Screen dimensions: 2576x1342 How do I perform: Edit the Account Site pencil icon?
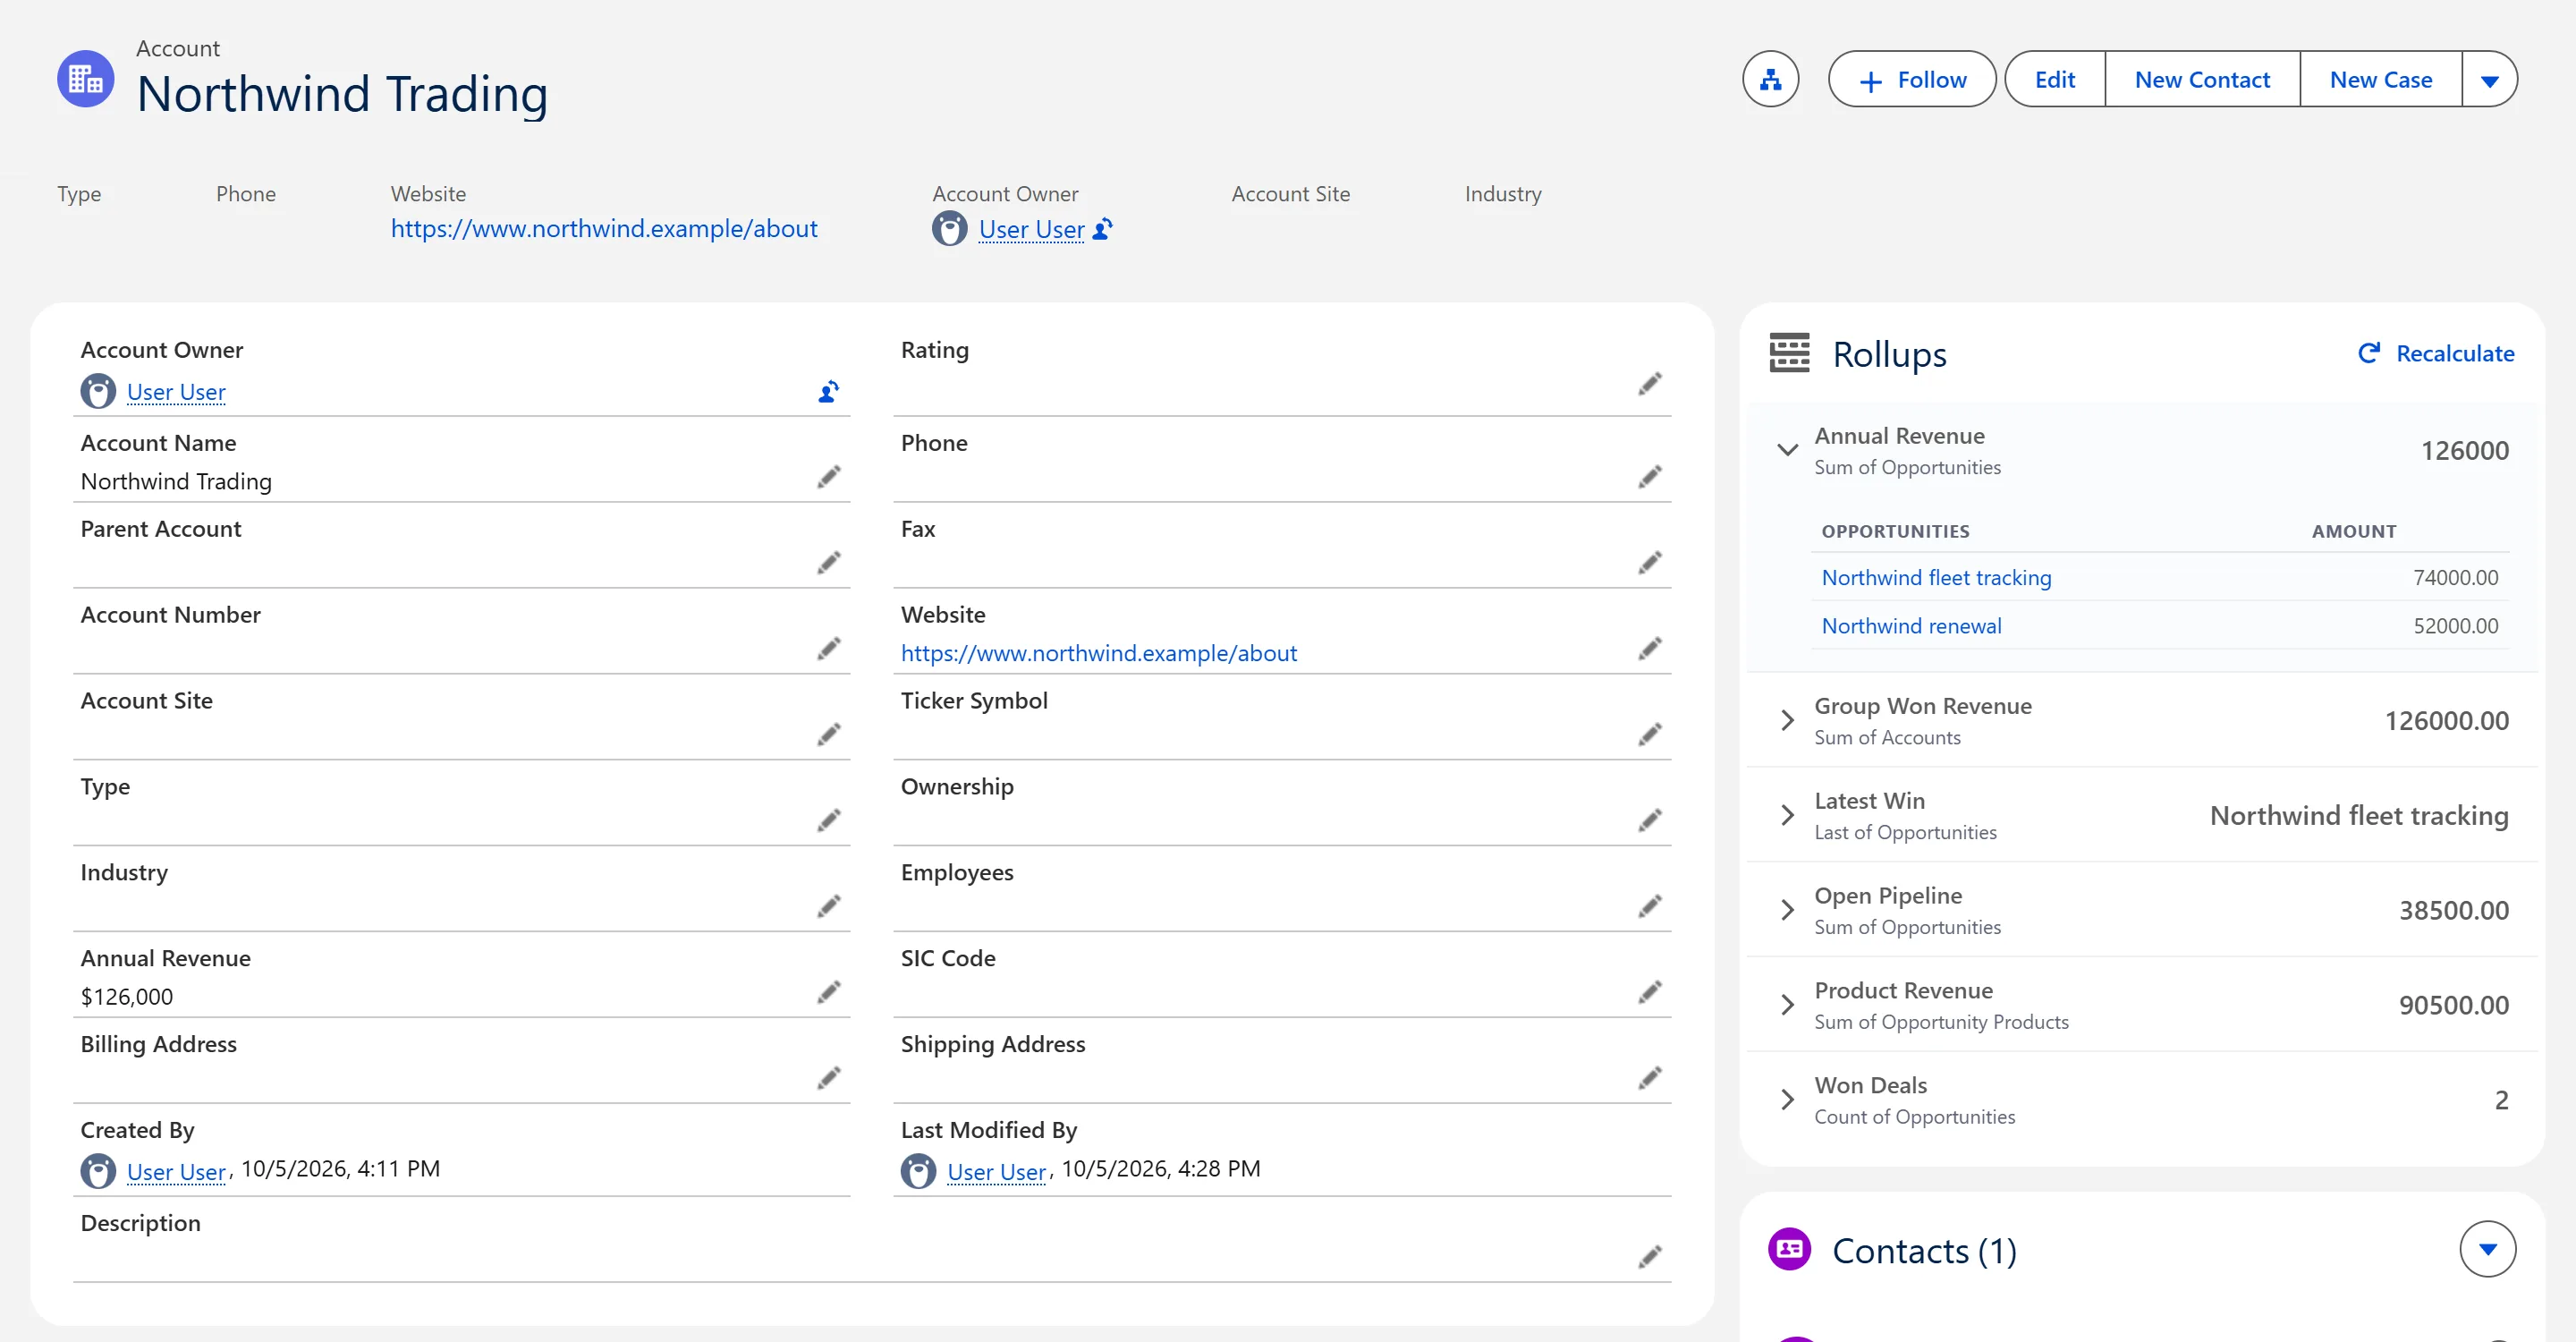[x=828, y=735]
